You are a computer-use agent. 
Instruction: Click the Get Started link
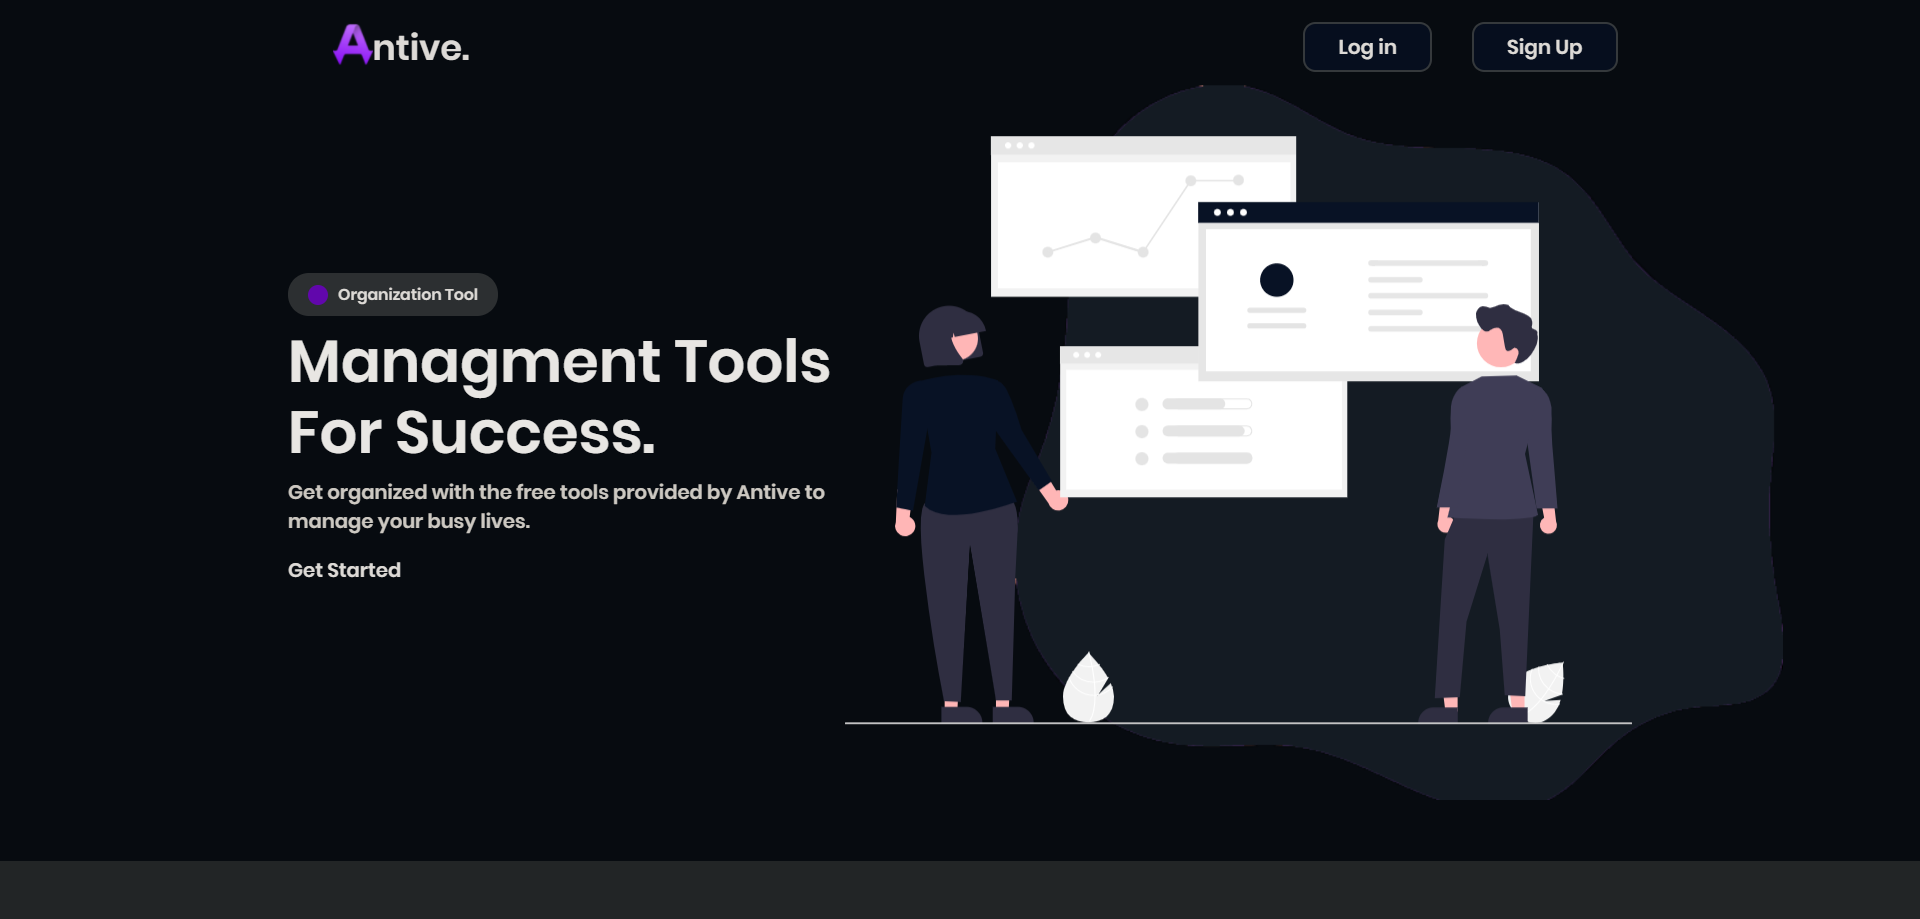(344, 570)
